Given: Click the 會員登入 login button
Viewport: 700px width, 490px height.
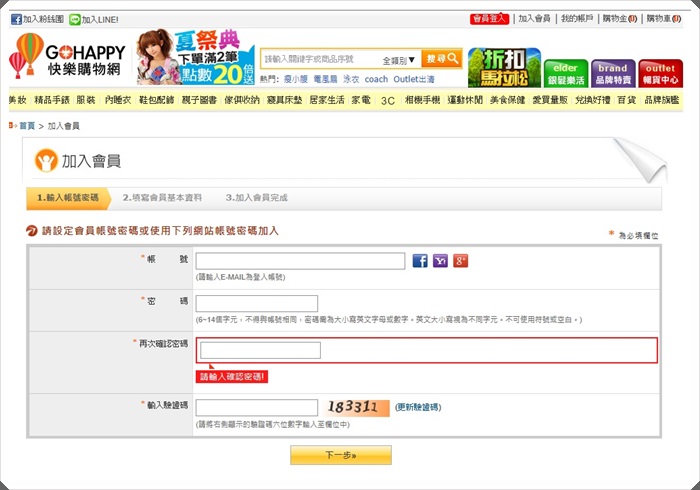Looking at the screenshot, I should tap(489, 19).
